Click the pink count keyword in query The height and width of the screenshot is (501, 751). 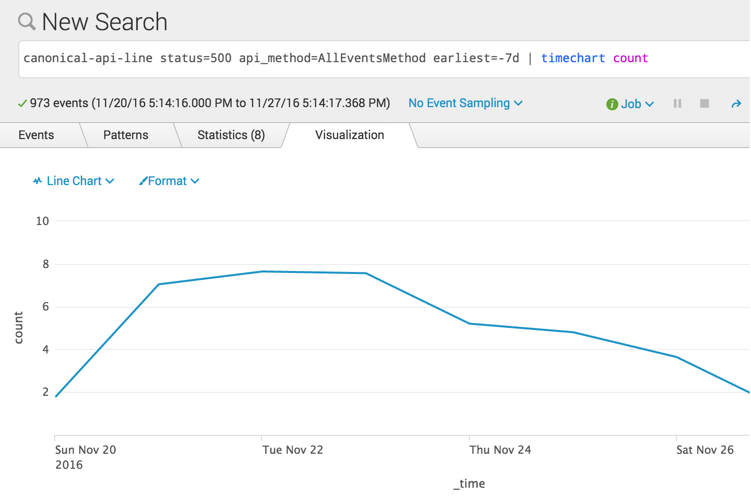click(630, 58)
